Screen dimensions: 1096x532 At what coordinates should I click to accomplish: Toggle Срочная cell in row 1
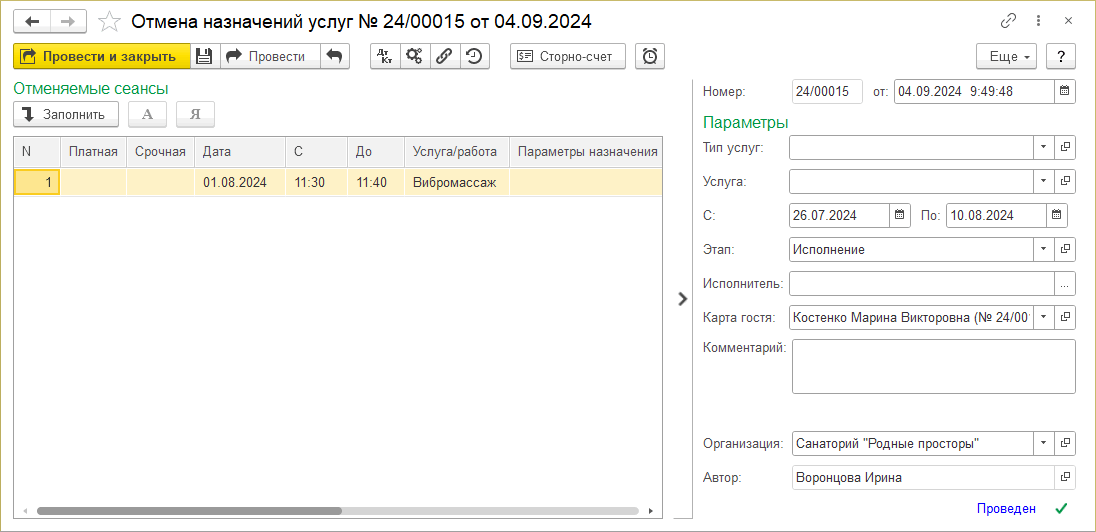(161, 182)
